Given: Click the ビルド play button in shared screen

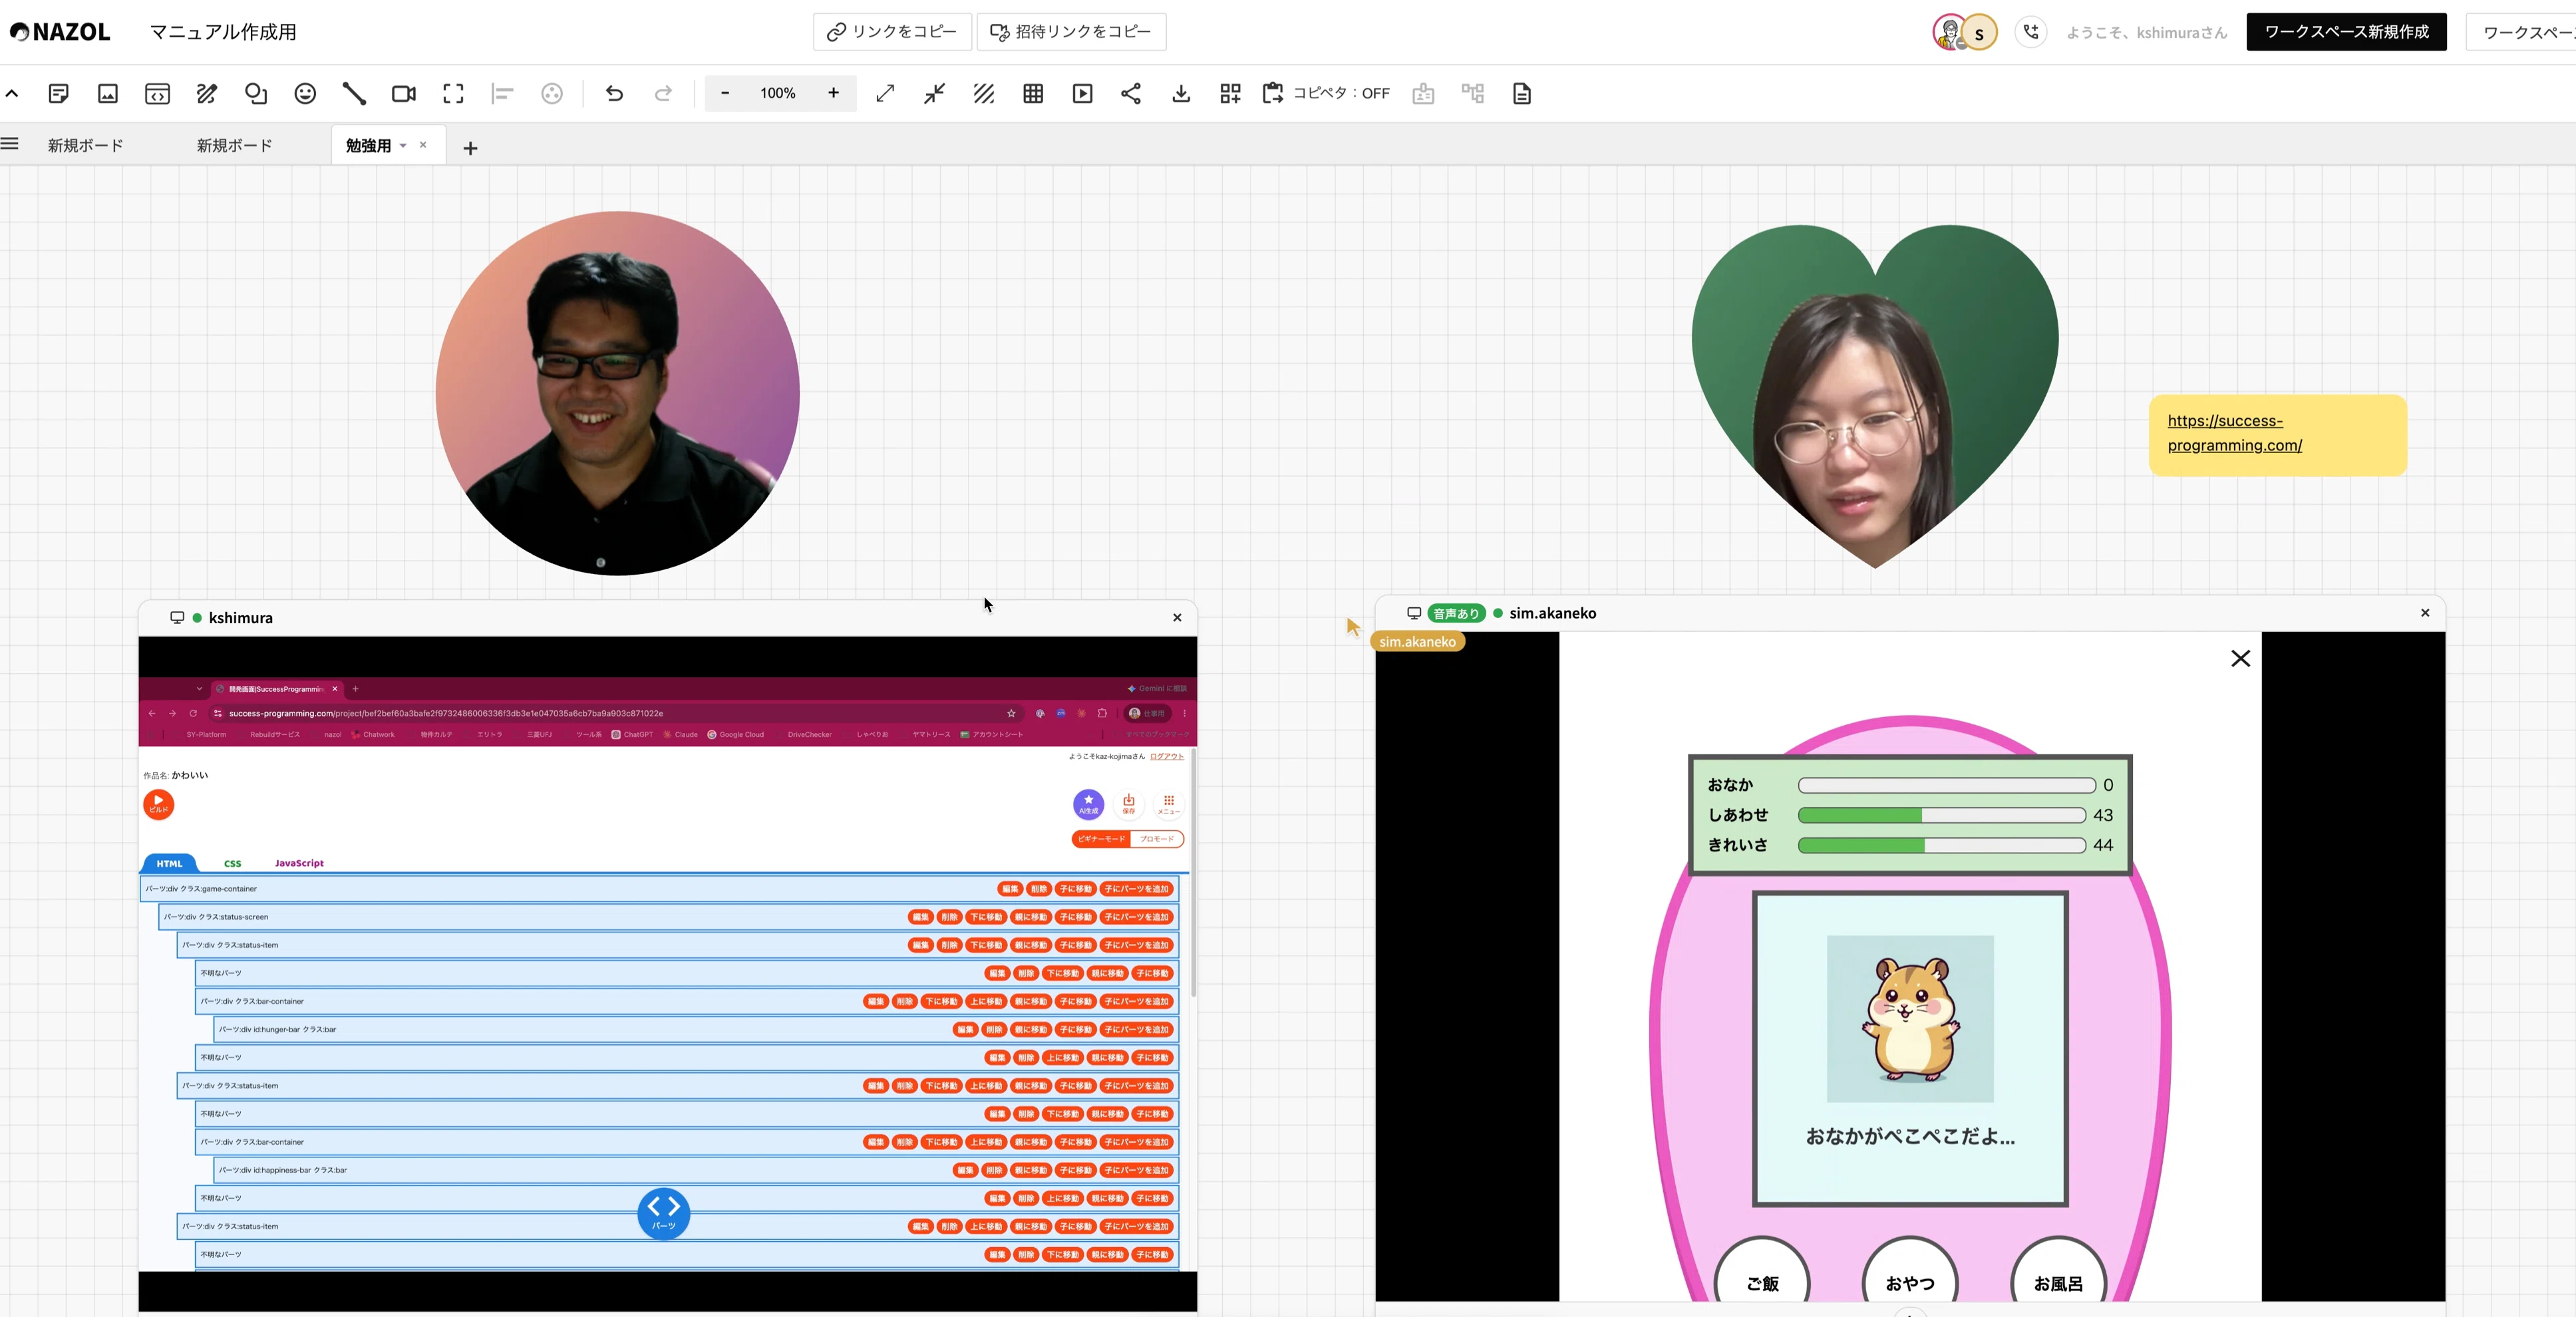Looking at the screenshot, I should click(158, 804).
